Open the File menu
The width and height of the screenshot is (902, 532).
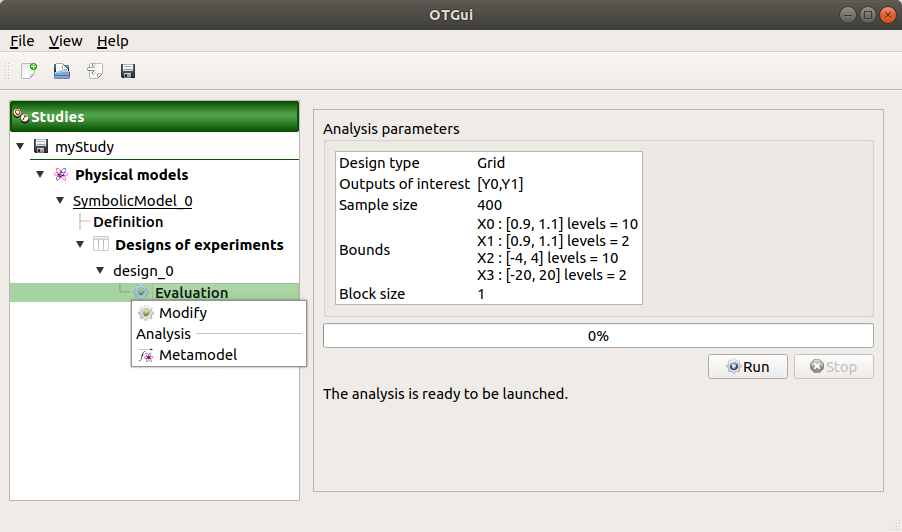22,41
